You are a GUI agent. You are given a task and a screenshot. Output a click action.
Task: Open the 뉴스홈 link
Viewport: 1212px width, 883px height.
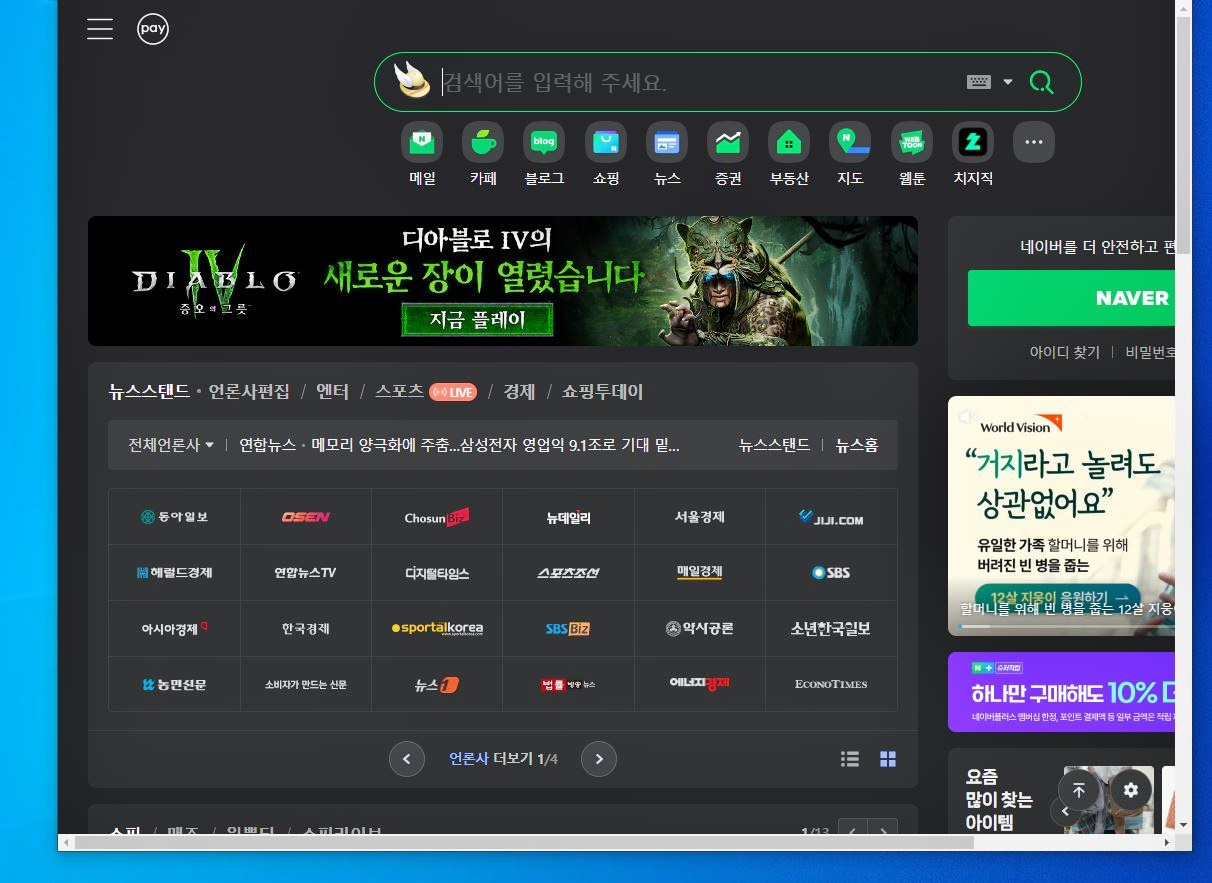[857, 445]
